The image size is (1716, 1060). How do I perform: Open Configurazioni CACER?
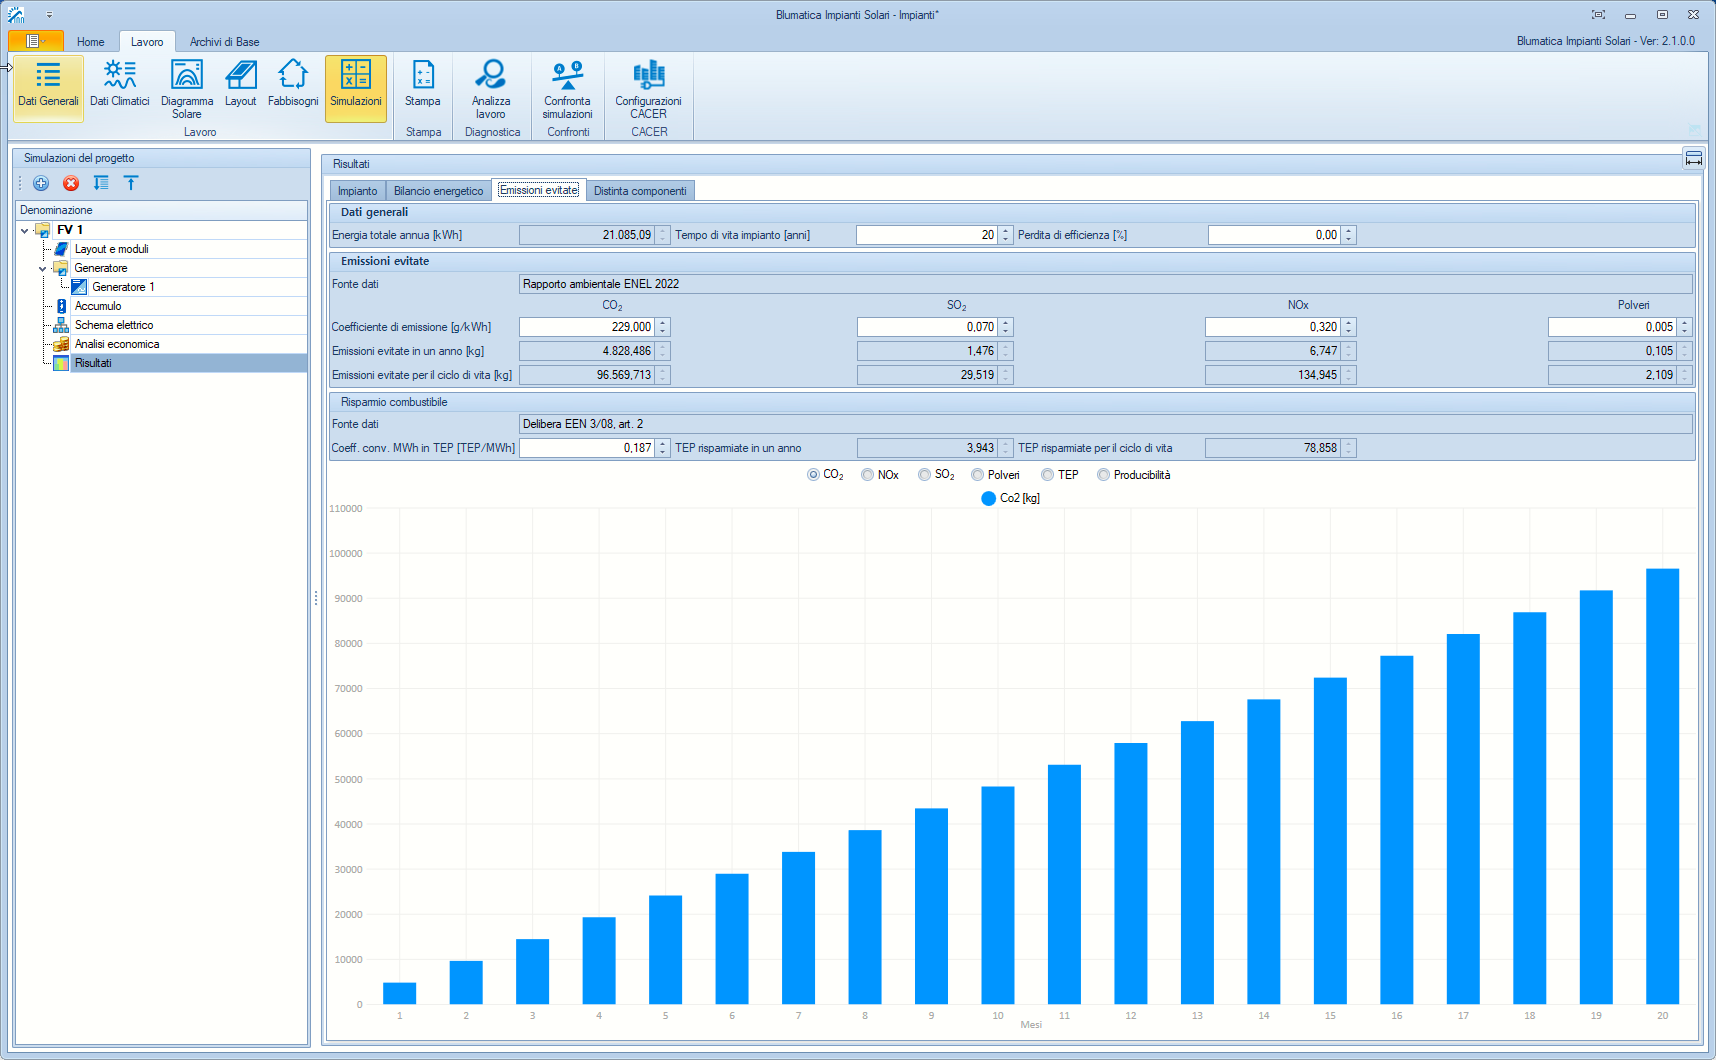[648, 87]
